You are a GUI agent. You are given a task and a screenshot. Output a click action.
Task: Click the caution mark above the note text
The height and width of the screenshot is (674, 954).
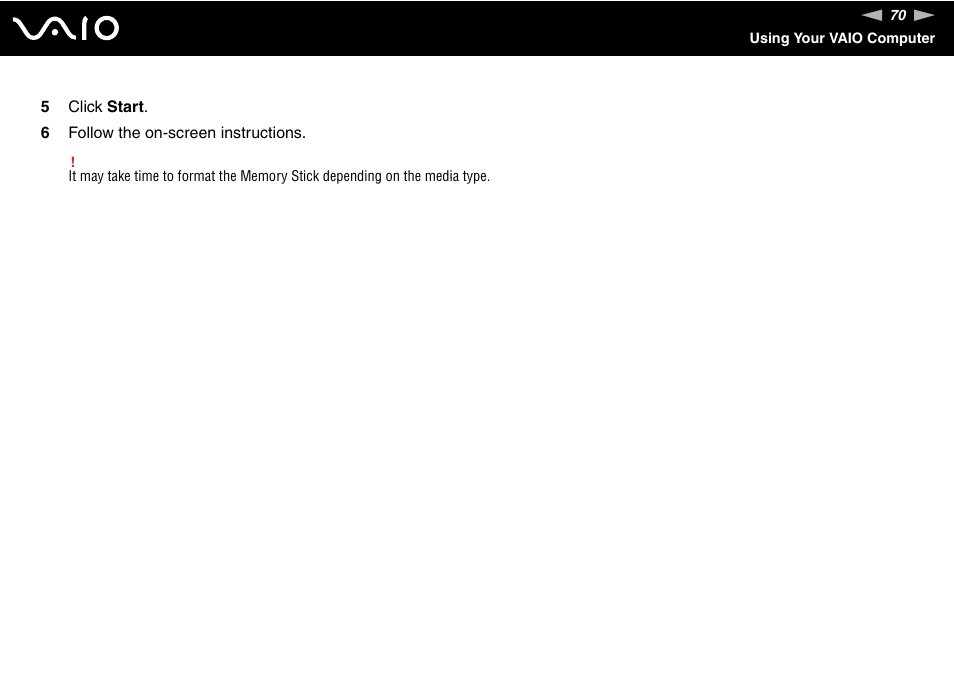pos(73,162)
